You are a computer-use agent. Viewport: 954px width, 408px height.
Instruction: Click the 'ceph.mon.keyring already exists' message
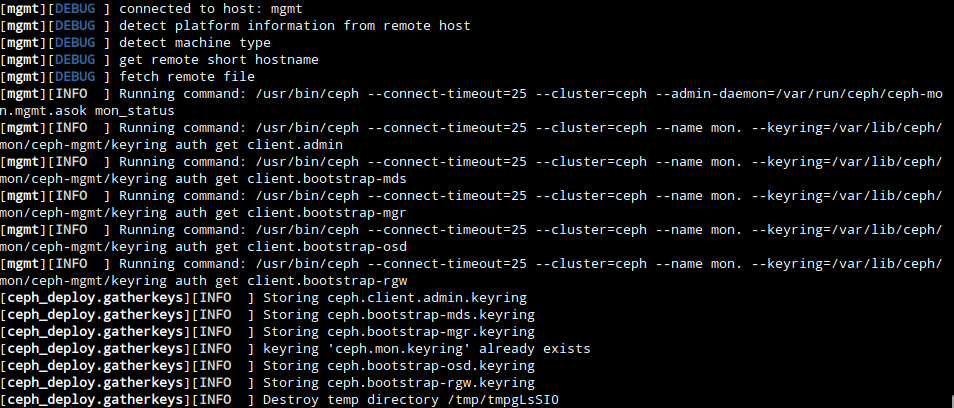pos(427,349)
